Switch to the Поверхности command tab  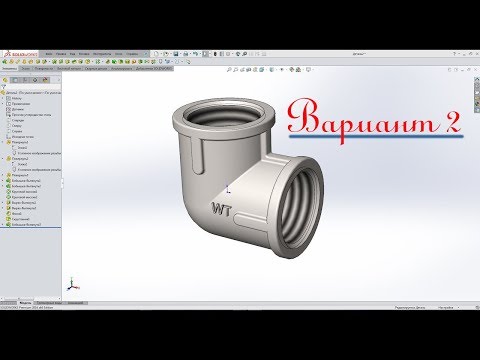[x=44, y=68]
